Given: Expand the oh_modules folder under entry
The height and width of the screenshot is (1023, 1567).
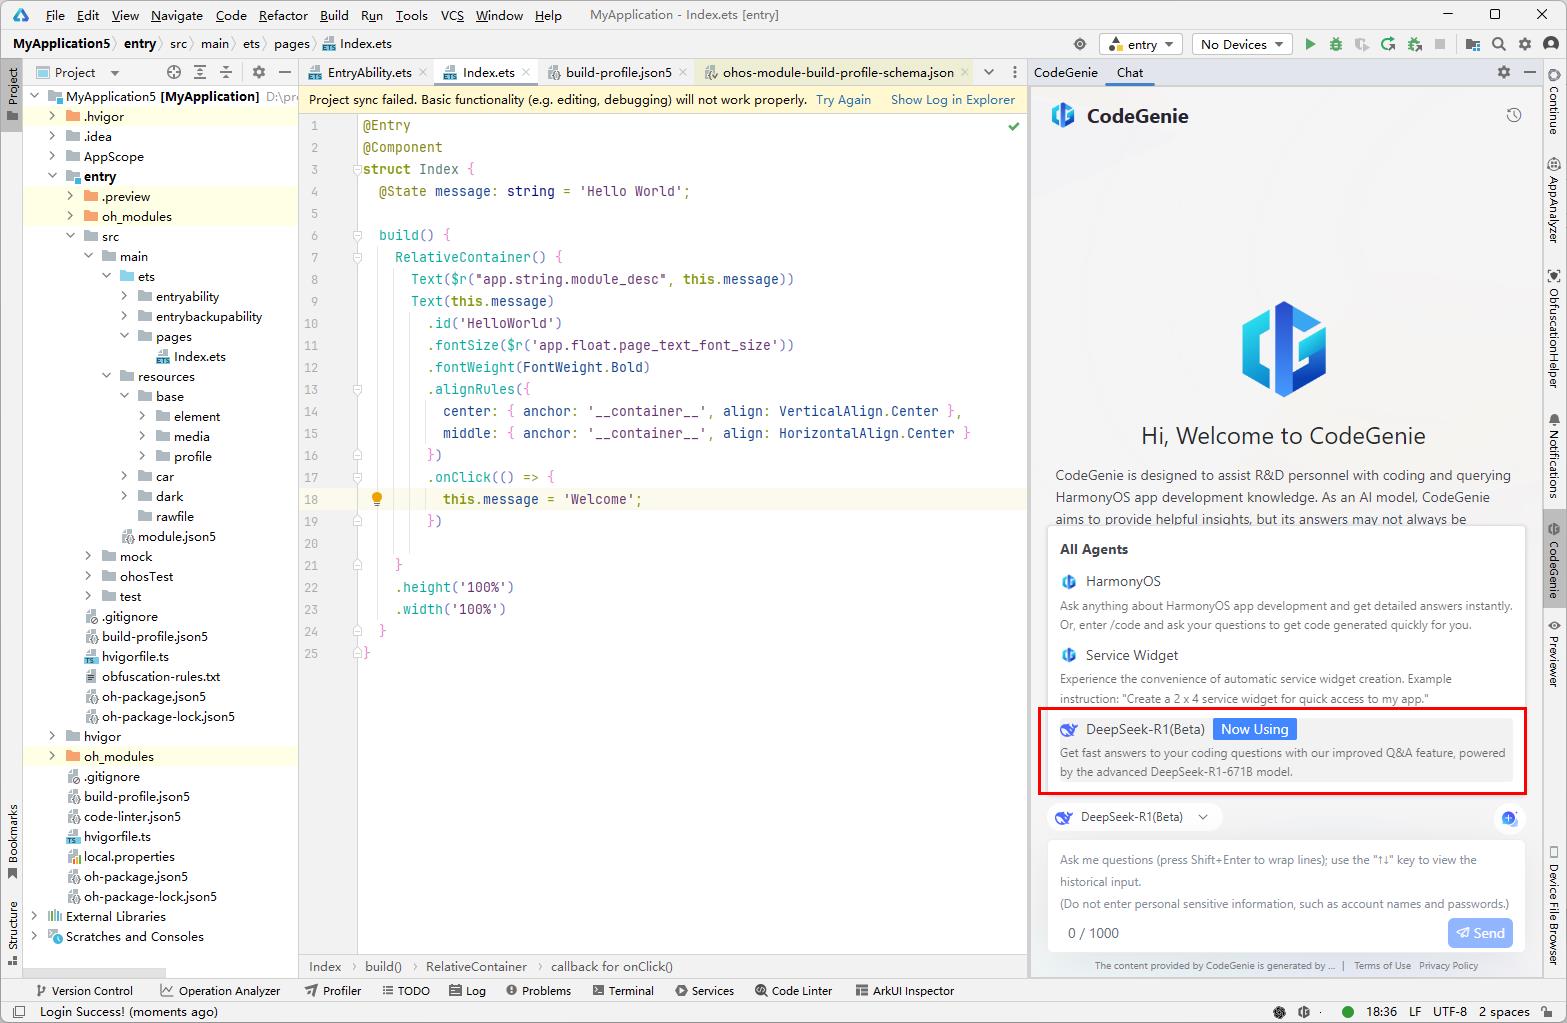Looking at the screenshot, I should point(71,216).
